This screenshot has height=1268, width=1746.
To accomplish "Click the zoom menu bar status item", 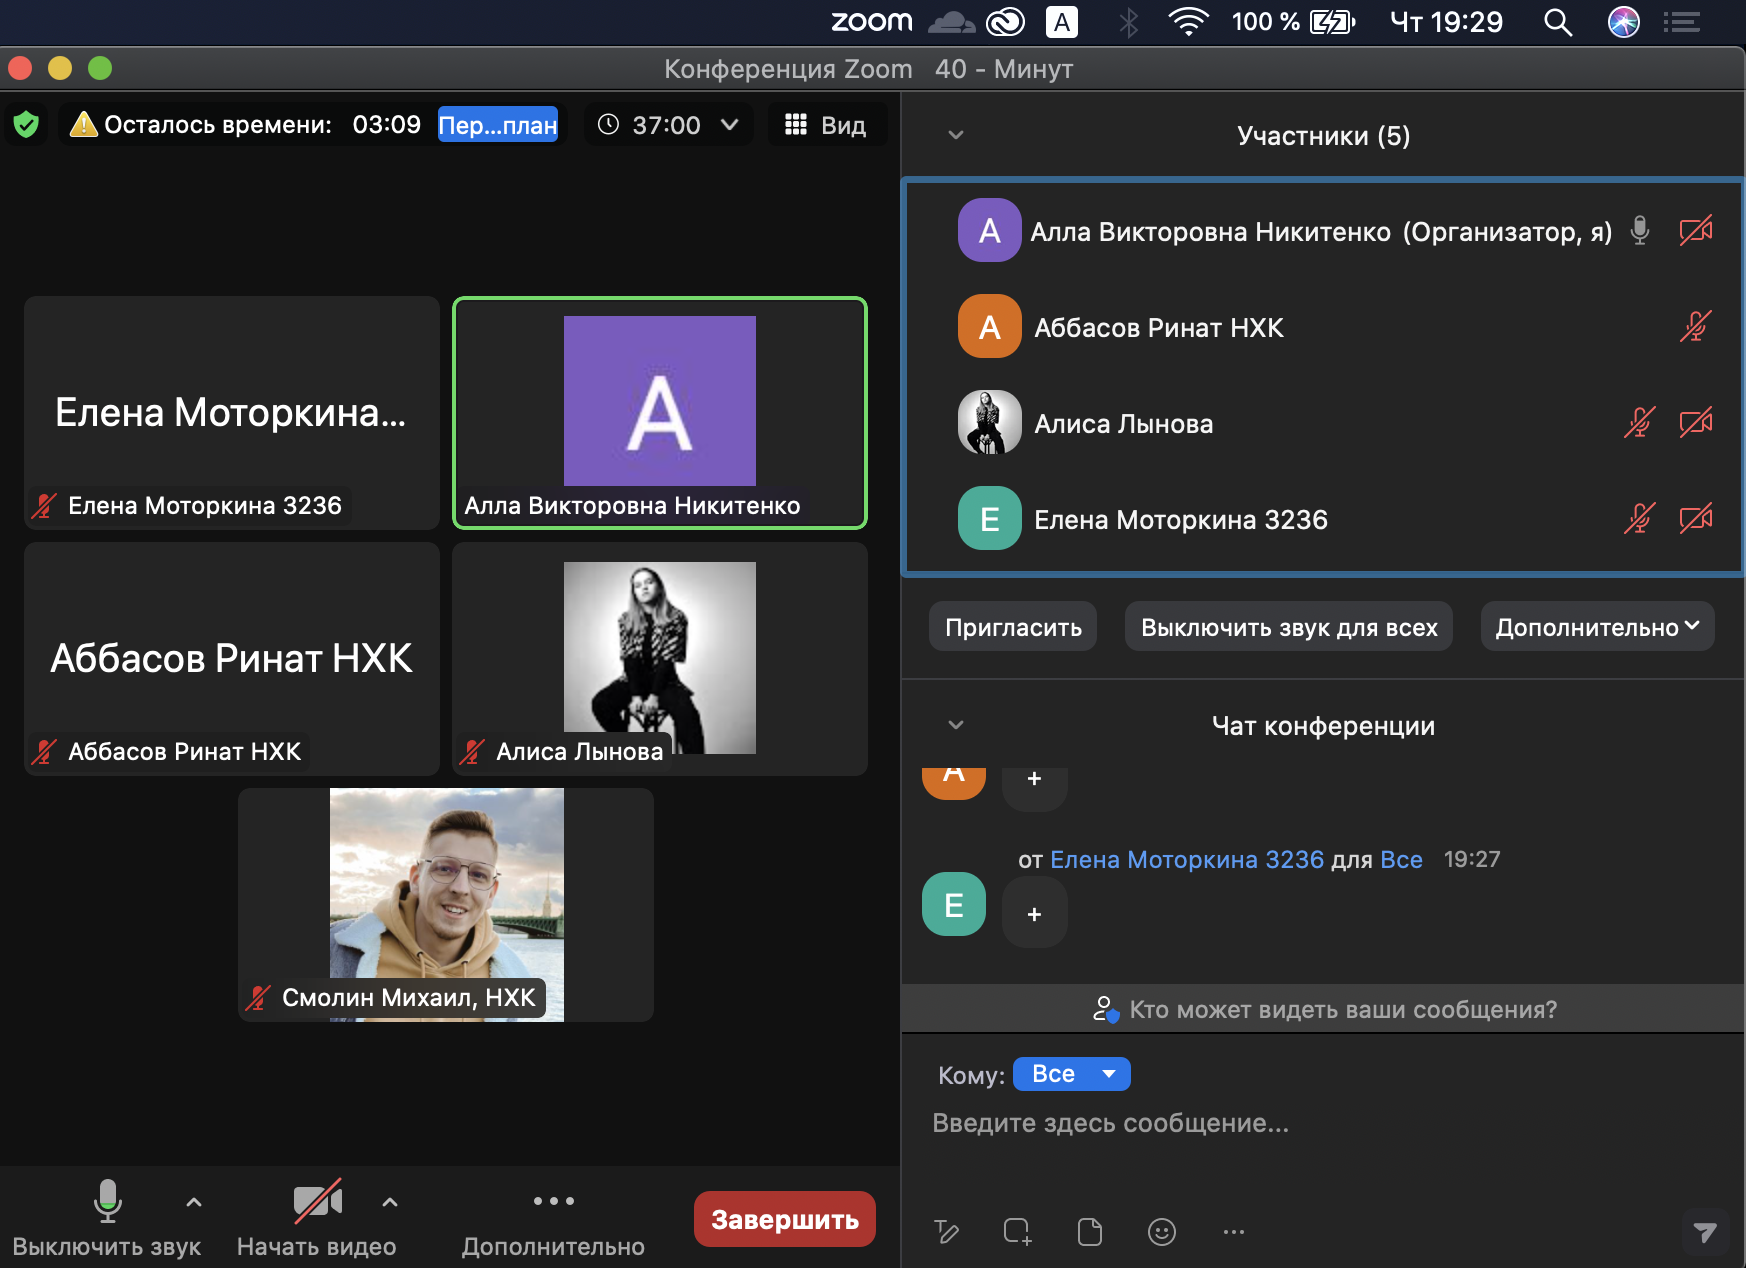I will tap(872, 21).
